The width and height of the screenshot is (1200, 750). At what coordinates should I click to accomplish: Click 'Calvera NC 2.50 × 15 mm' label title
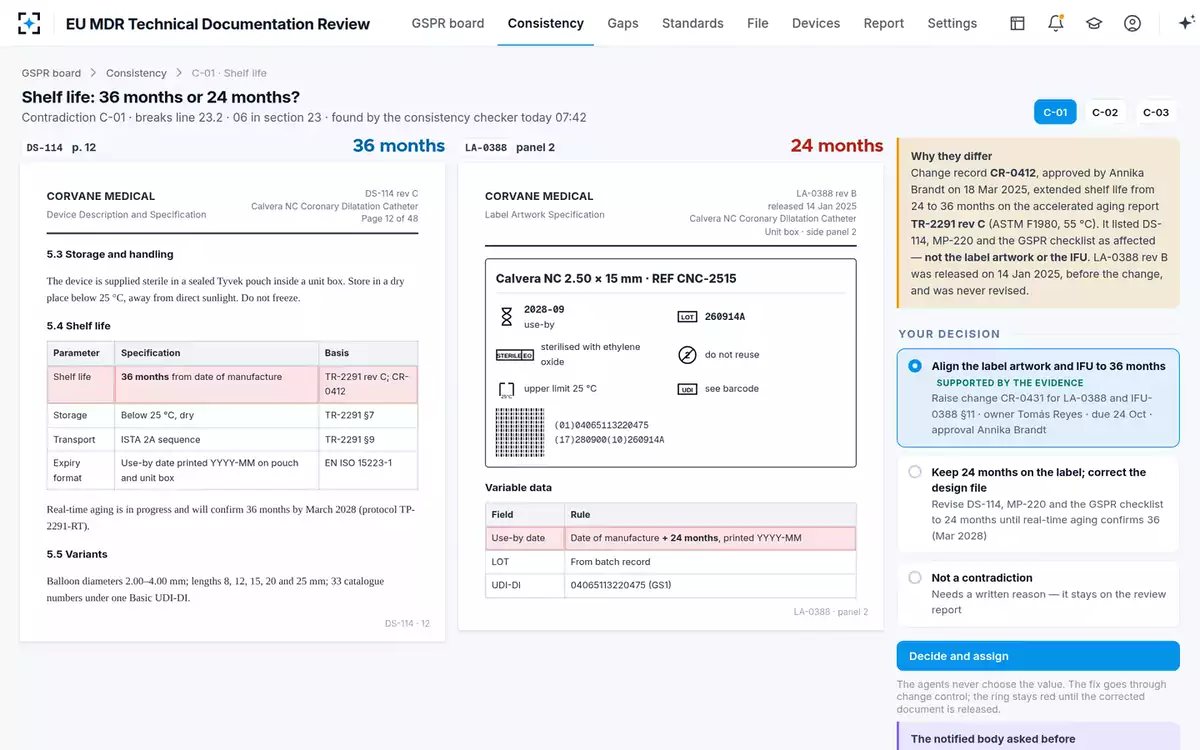click(616, 278)
